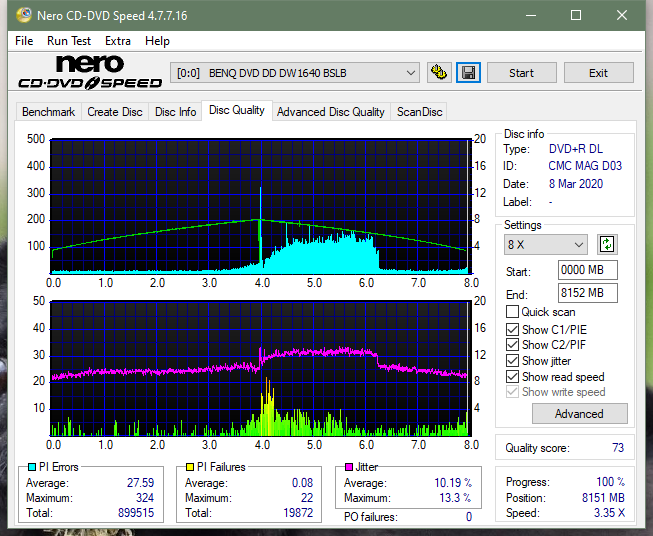Click the End MB input field
This screenshot has width=653, height=536.
588,293
